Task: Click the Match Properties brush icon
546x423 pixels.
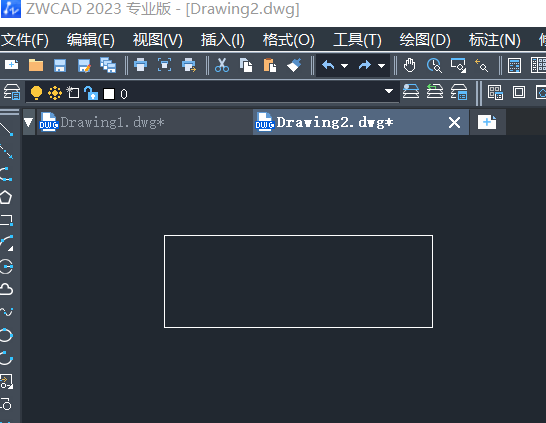Action: tap(294, 65)
